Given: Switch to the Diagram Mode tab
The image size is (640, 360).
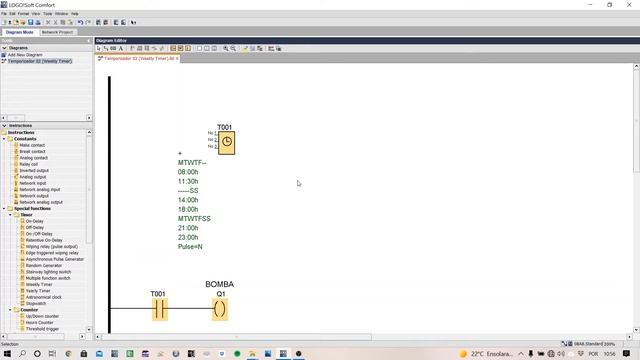Looking at the screenshot, I should pos(19,32).
